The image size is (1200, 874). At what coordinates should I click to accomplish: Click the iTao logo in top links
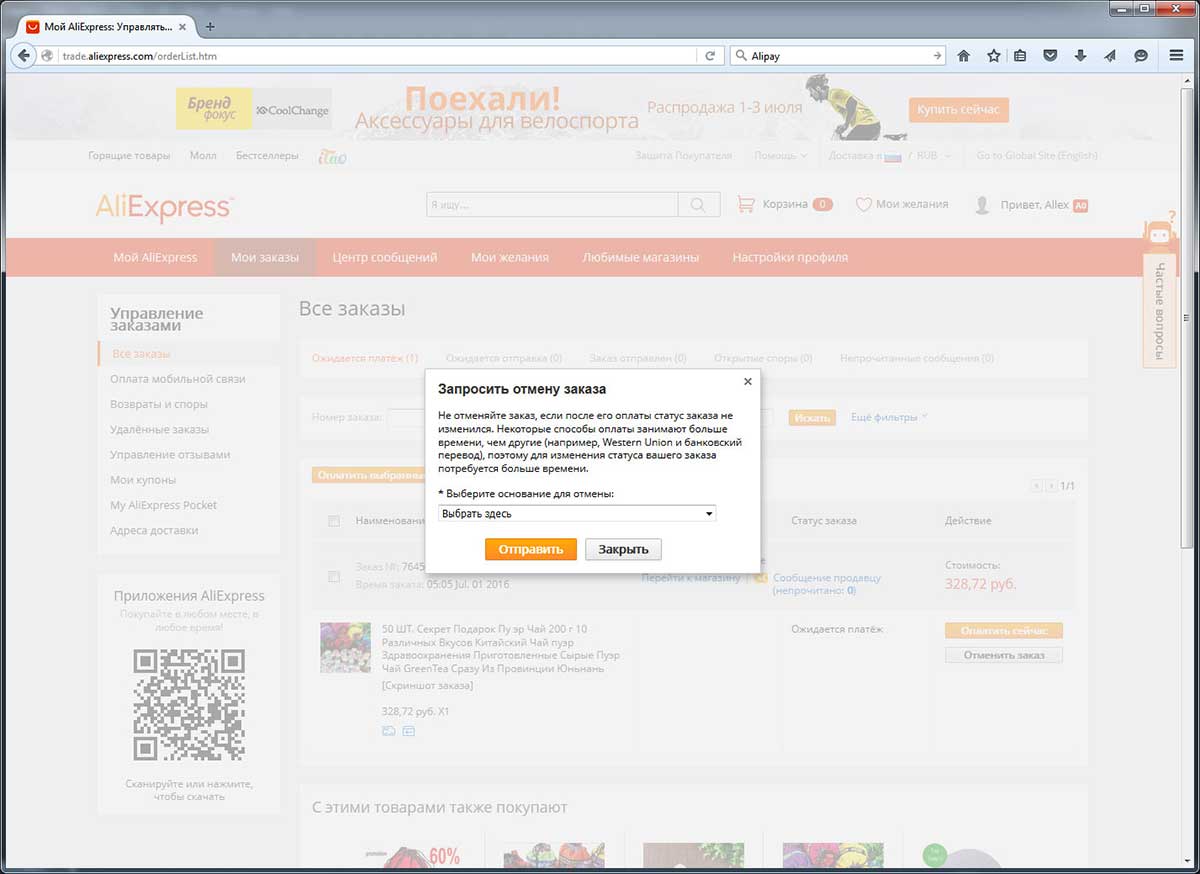(x=332, y=157)
